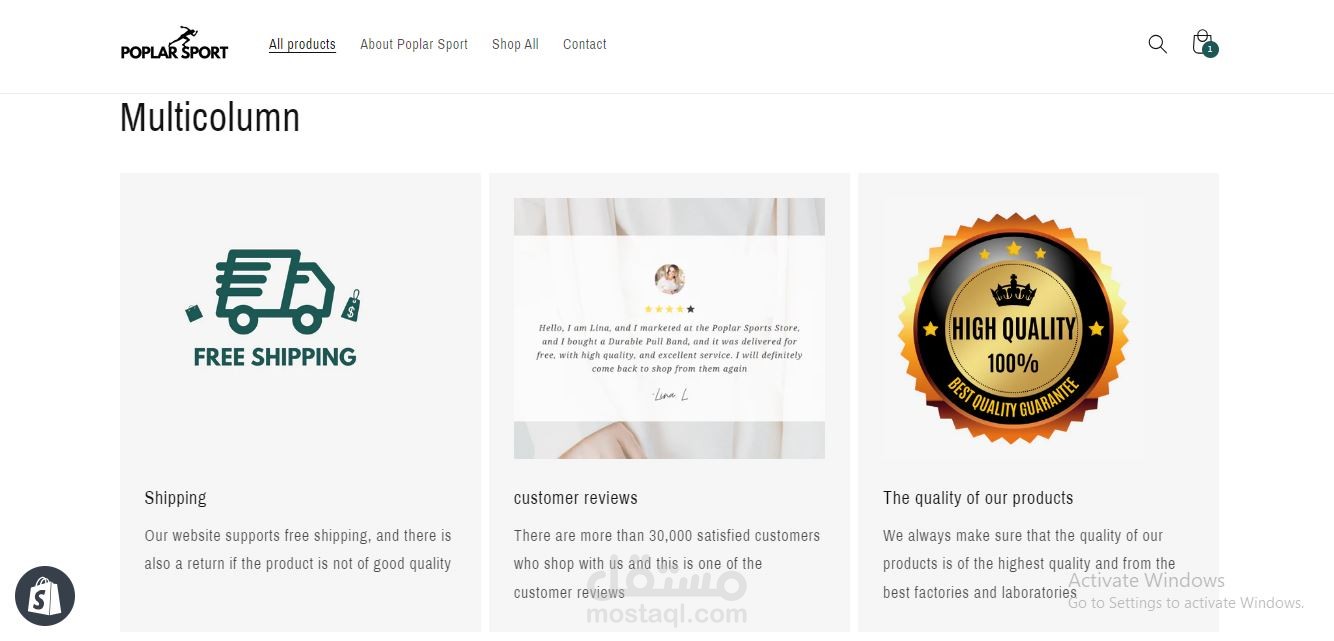Select Shop All in navigation
Viewport: 1334px width, 641px height.
[515, 44]
